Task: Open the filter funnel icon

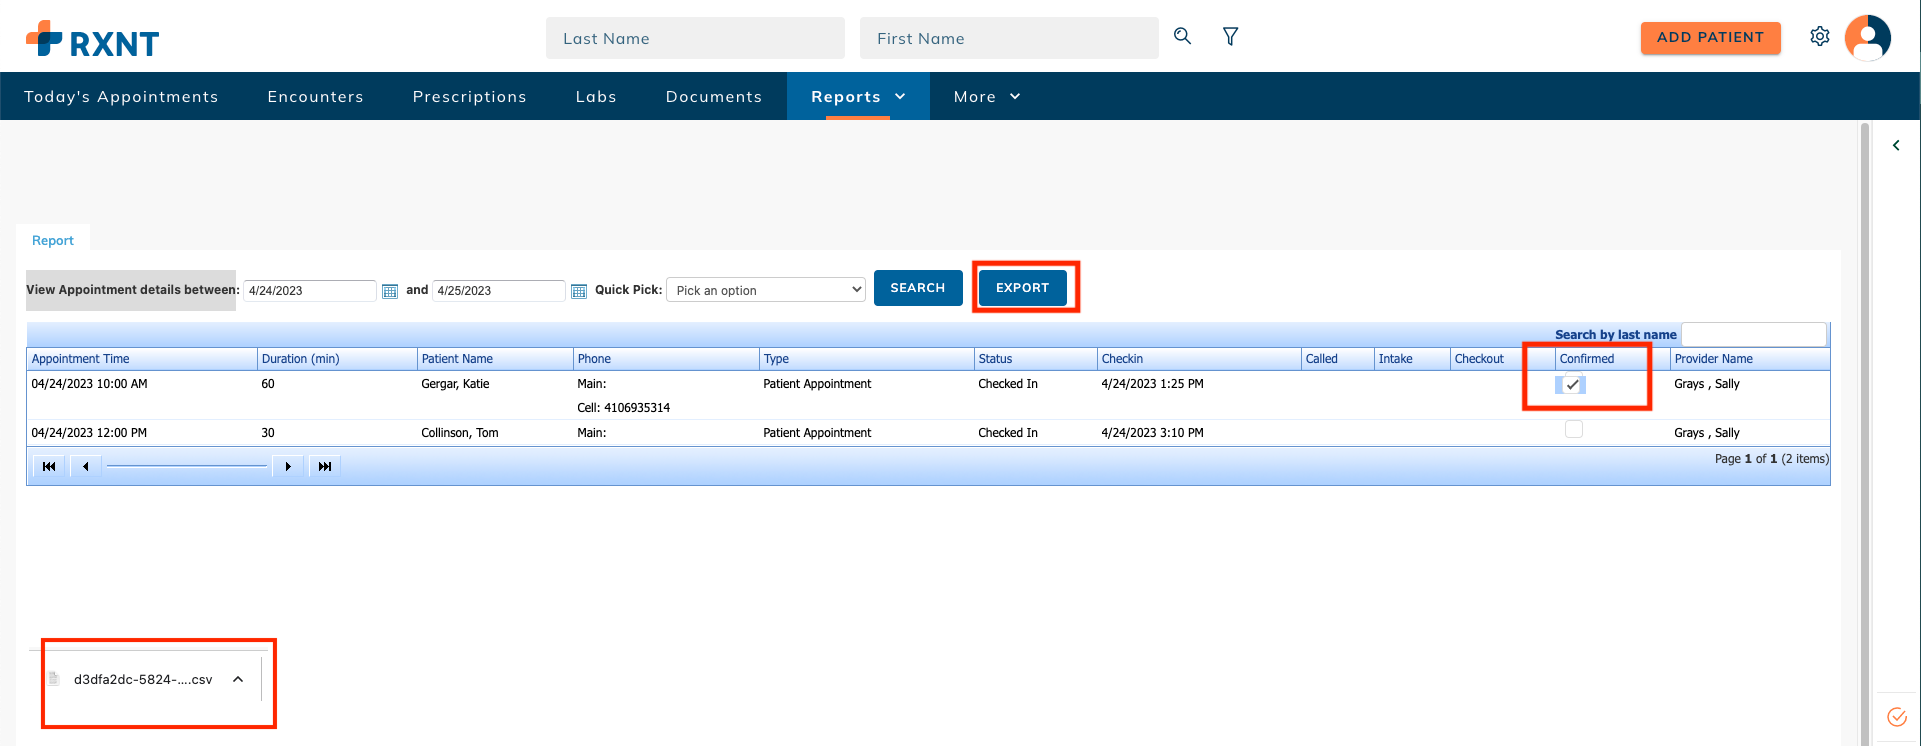Action: coord(1230,36)
